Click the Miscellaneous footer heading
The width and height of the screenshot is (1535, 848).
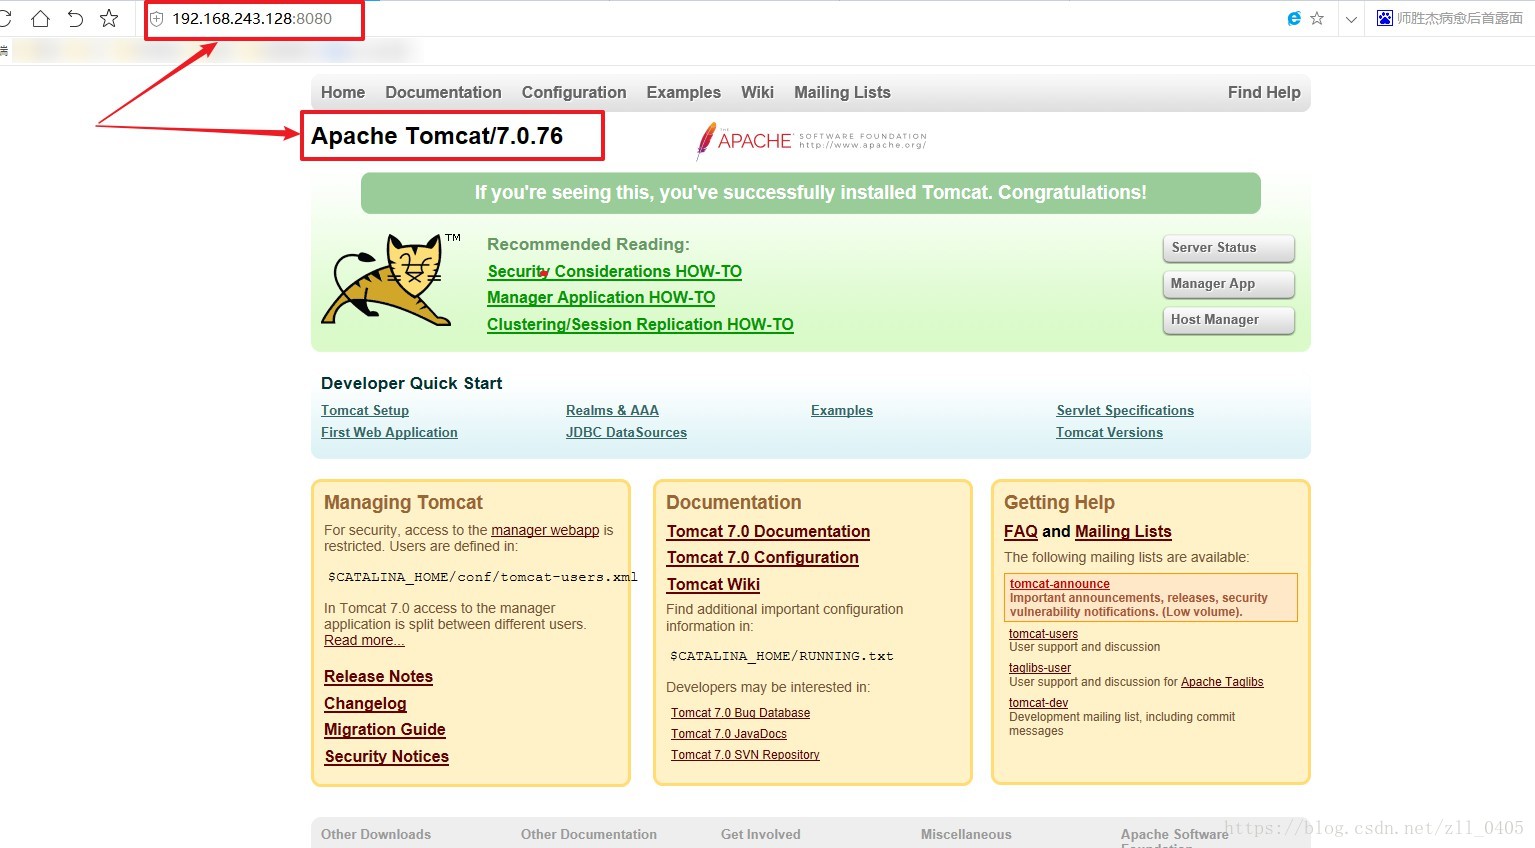[x=966, y=834]
